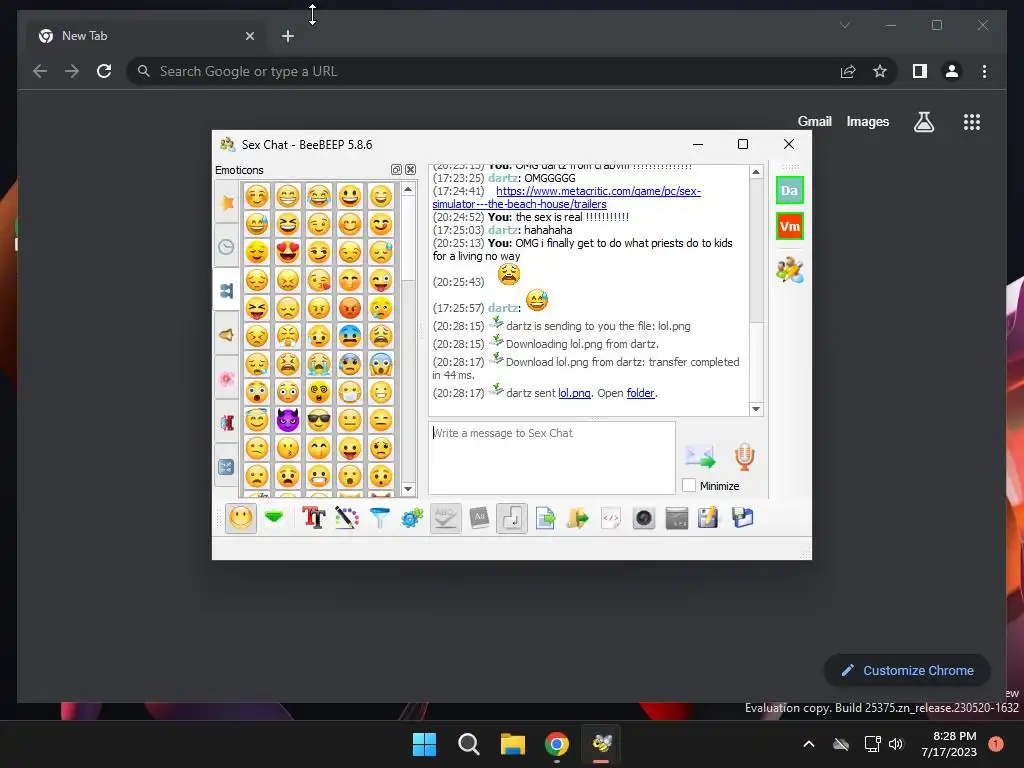Switch to the favorites star emoticon tab
The width and height of the screenshot is (1024, 768).
[x=227, y=203]
